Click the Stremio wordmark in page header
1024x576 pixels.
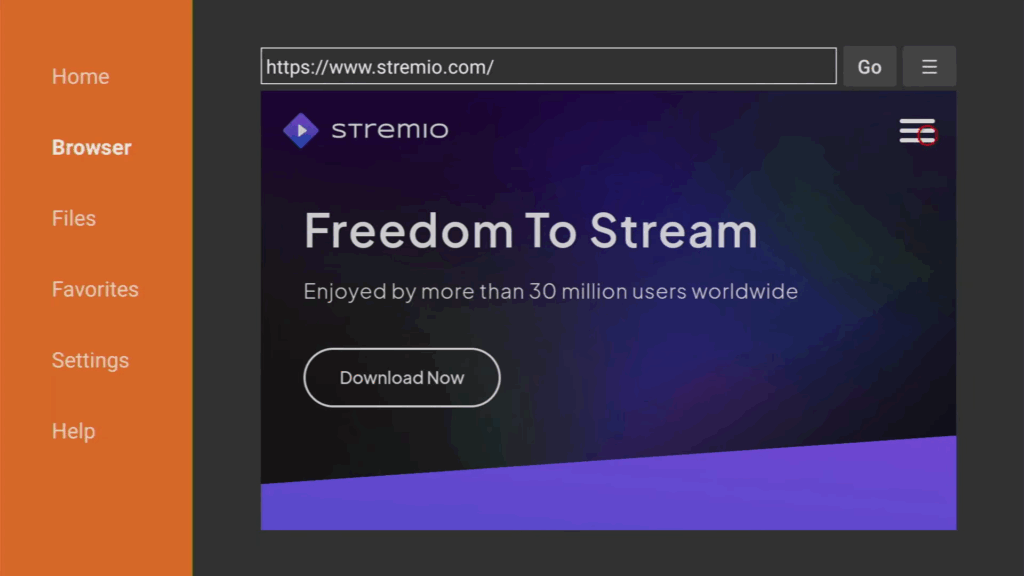pos(390,130)
